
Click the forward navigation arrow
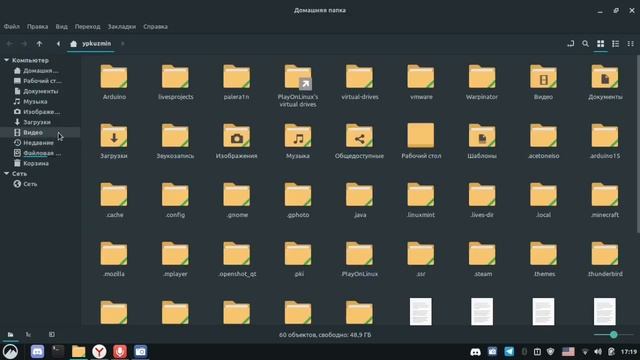pos(24,44)
